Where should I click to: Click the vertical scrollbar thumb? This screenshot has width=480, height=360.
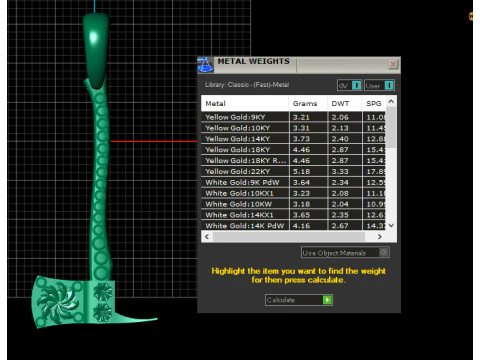pos(391,127)
